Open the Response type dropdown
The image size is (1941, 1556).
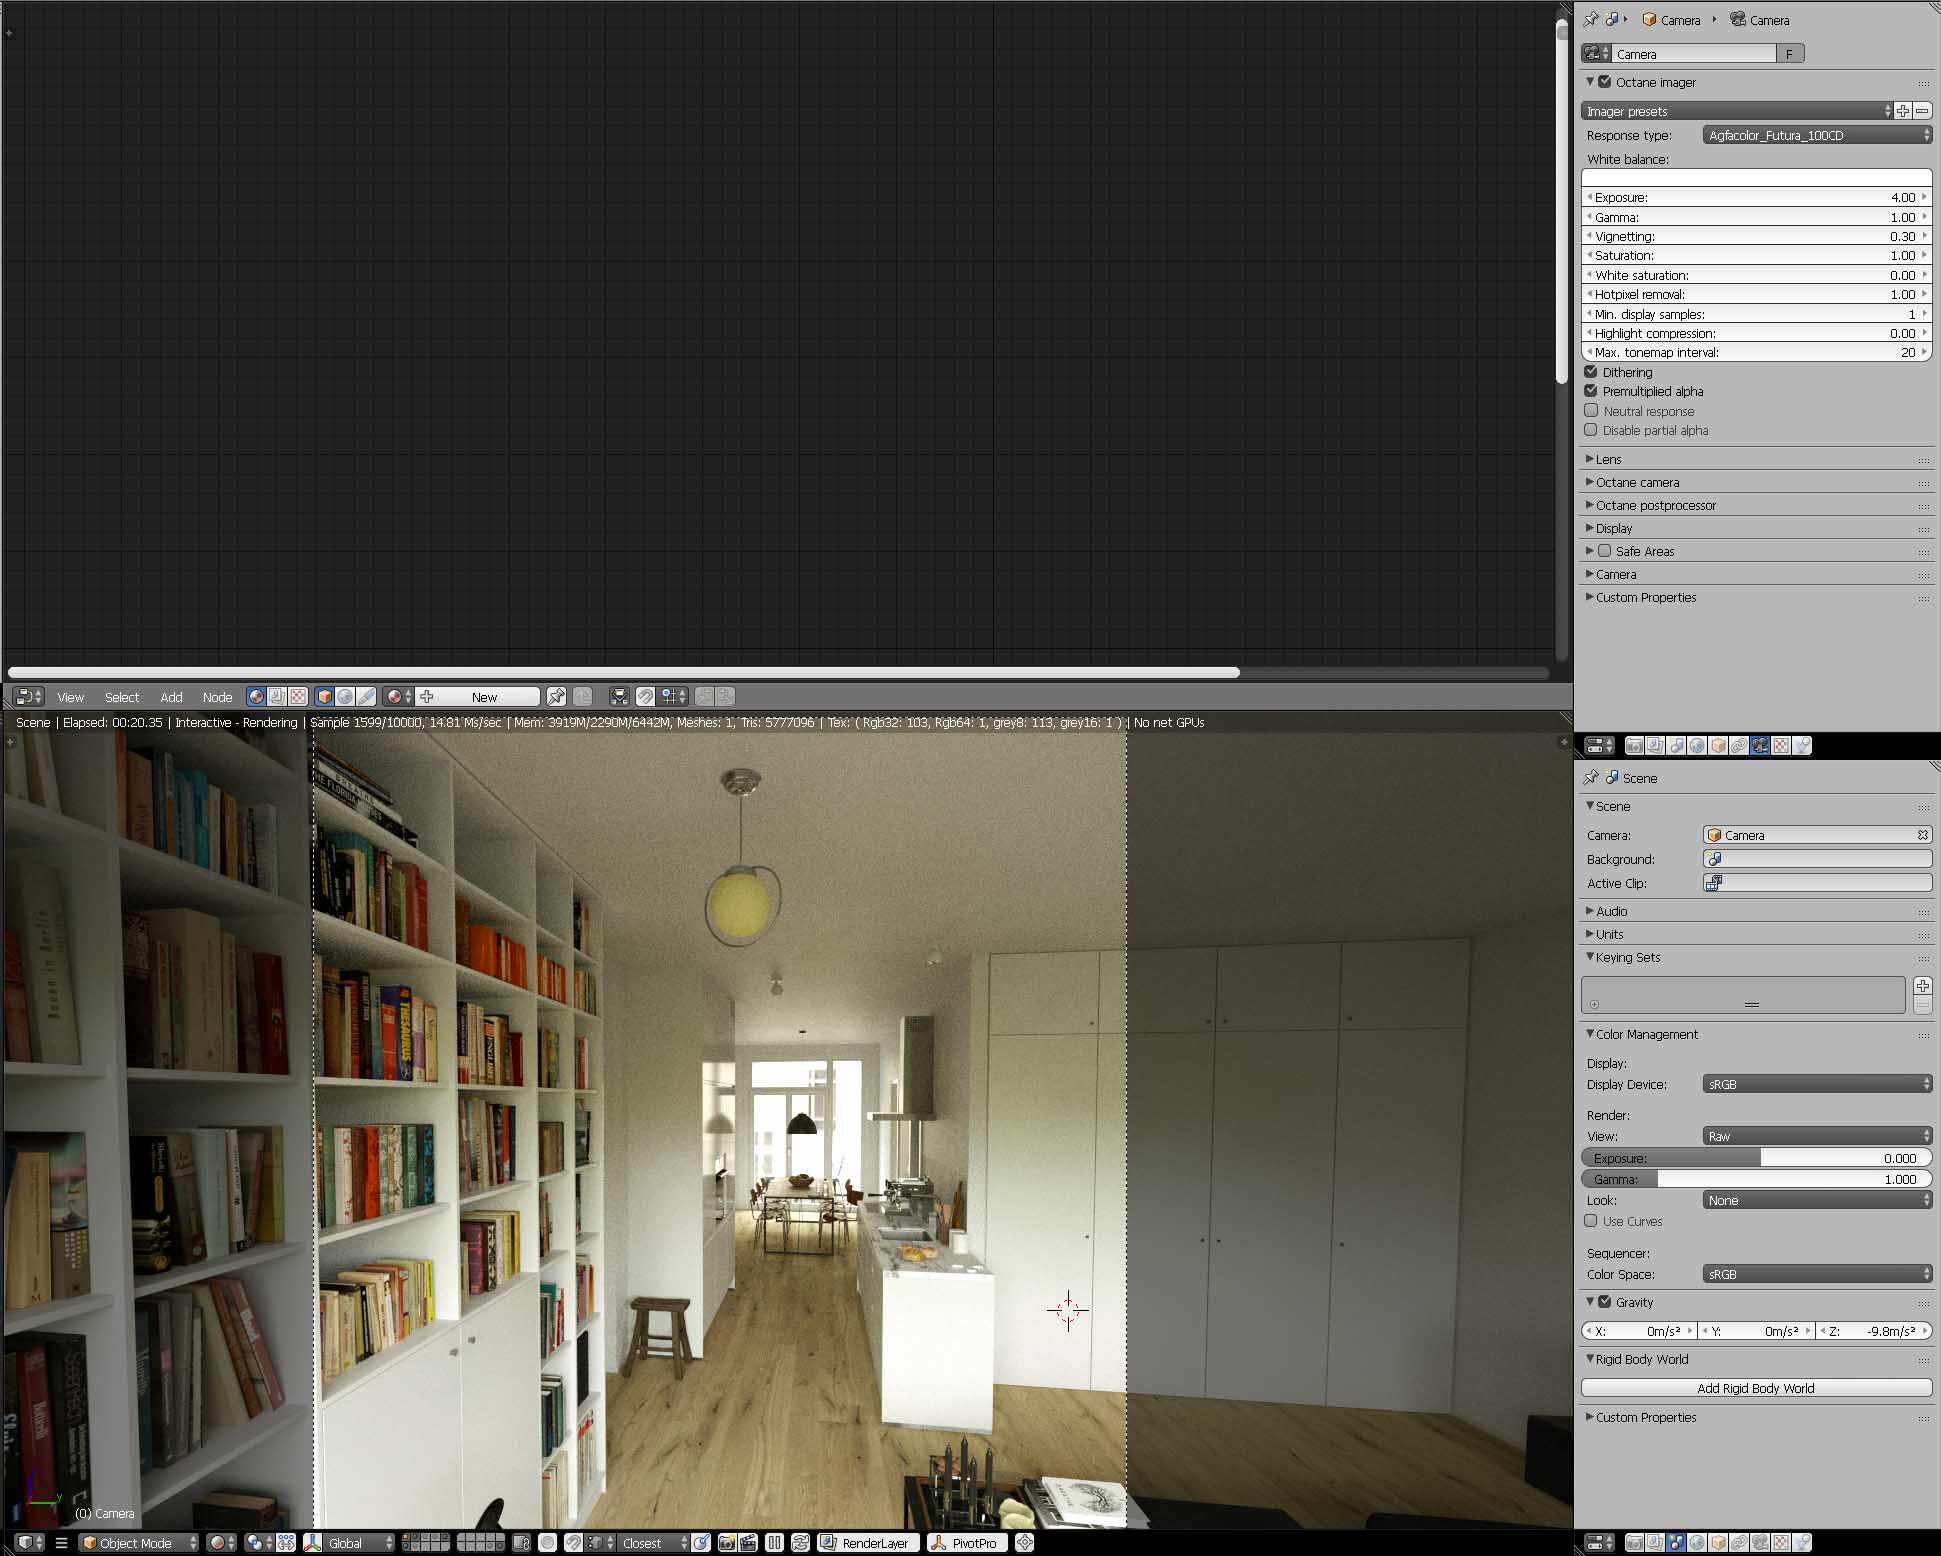[x=1817, y=135]
